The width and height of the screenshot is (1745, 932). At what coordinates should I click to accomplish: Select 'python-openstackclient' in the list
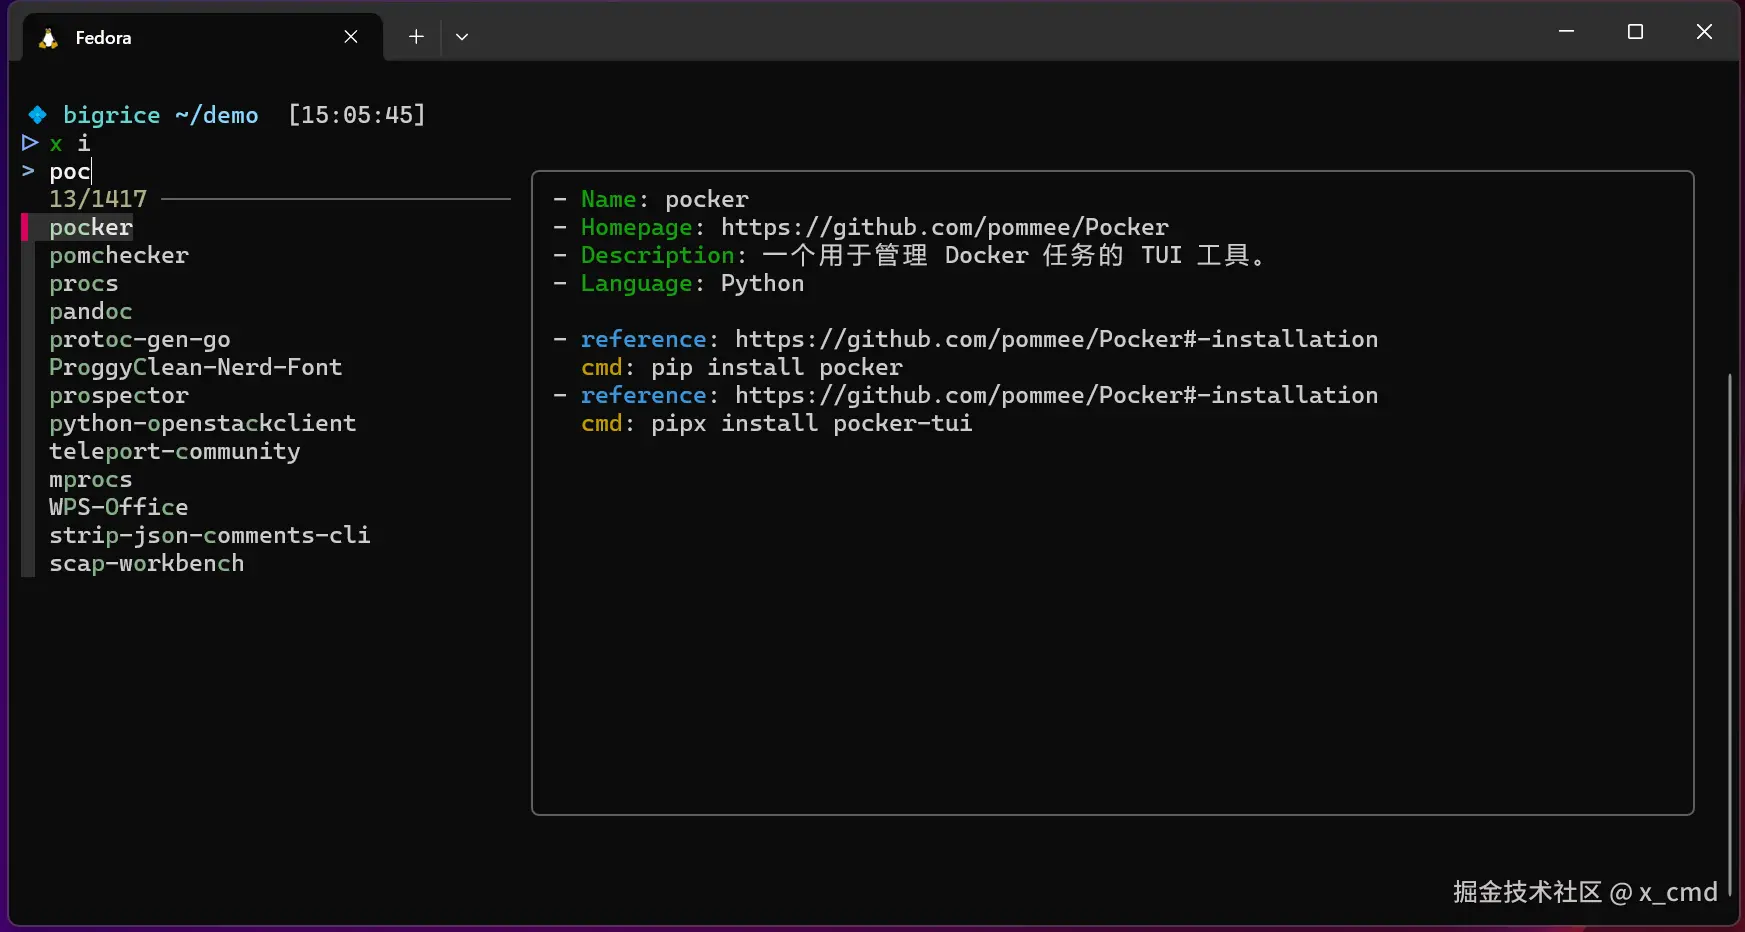point(203,424)
